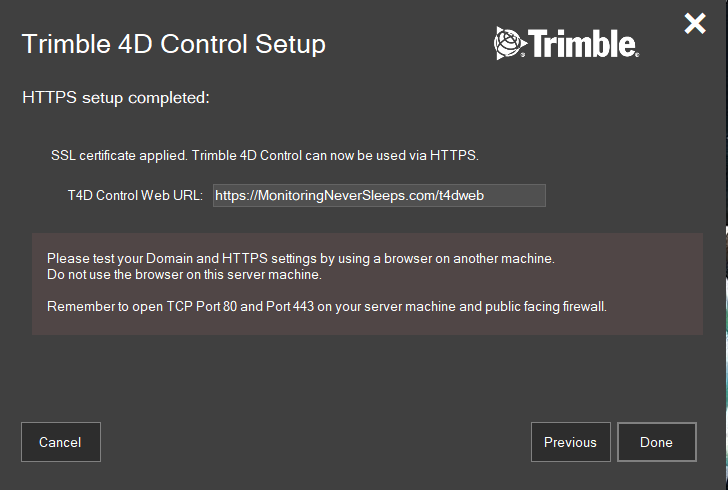Click the 'Trimble 4D Control Setup' title

173,45
